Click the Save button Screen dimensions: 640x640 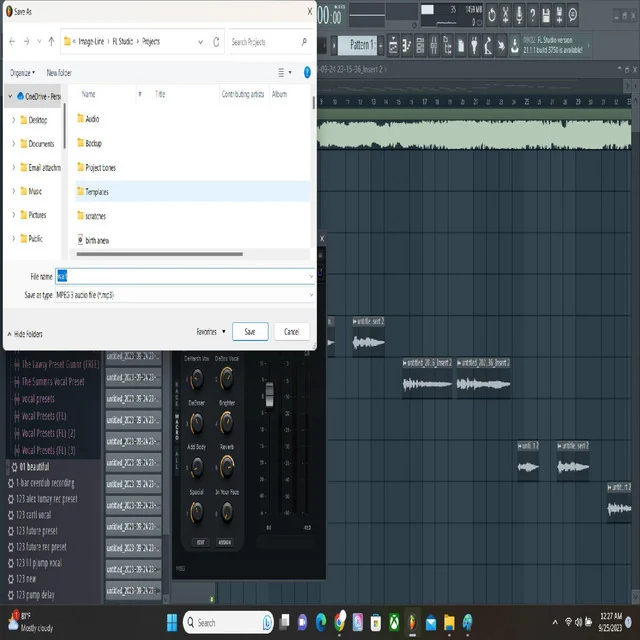(x=250, y=331)
